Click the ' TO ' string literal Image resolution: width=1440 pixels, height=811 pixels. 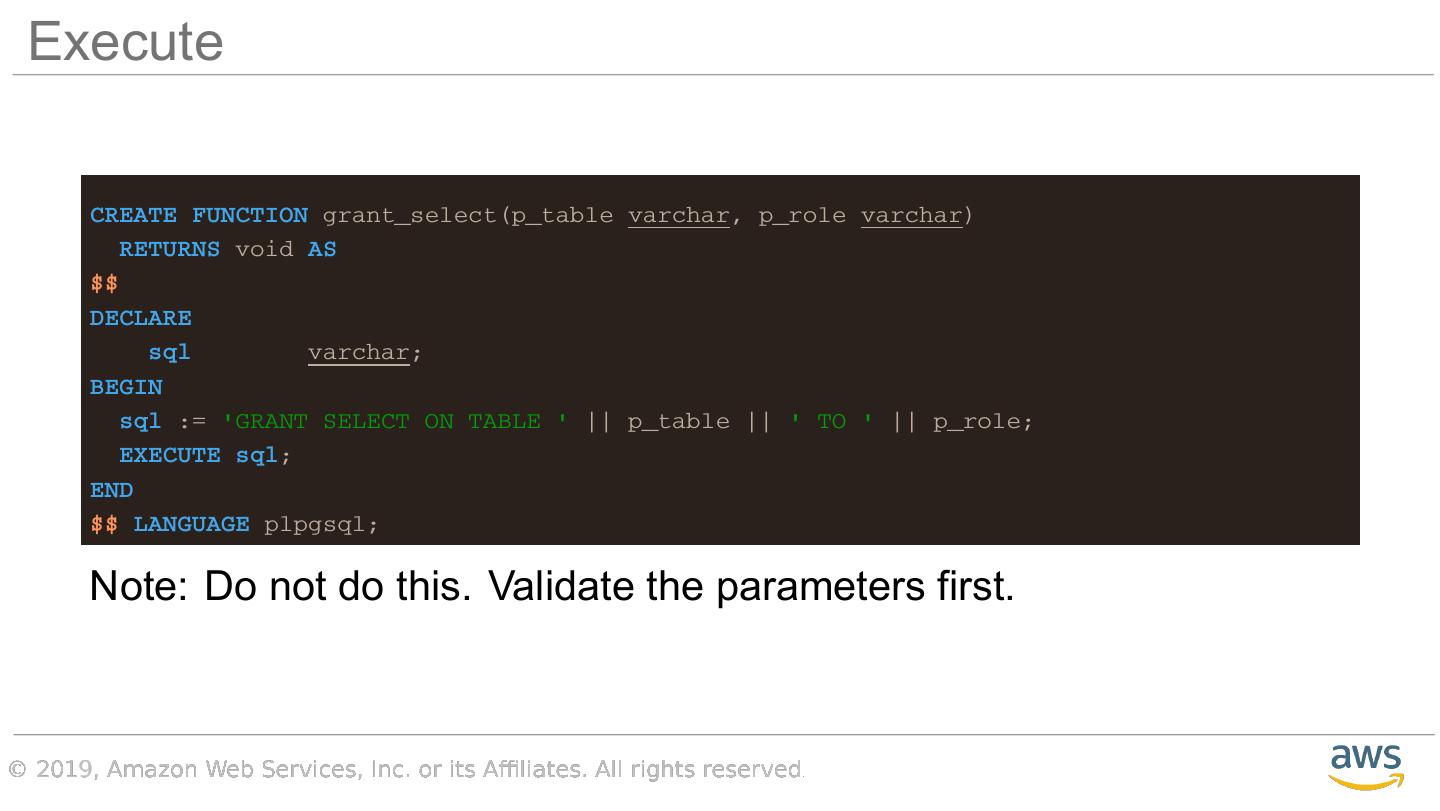(831, 422)
